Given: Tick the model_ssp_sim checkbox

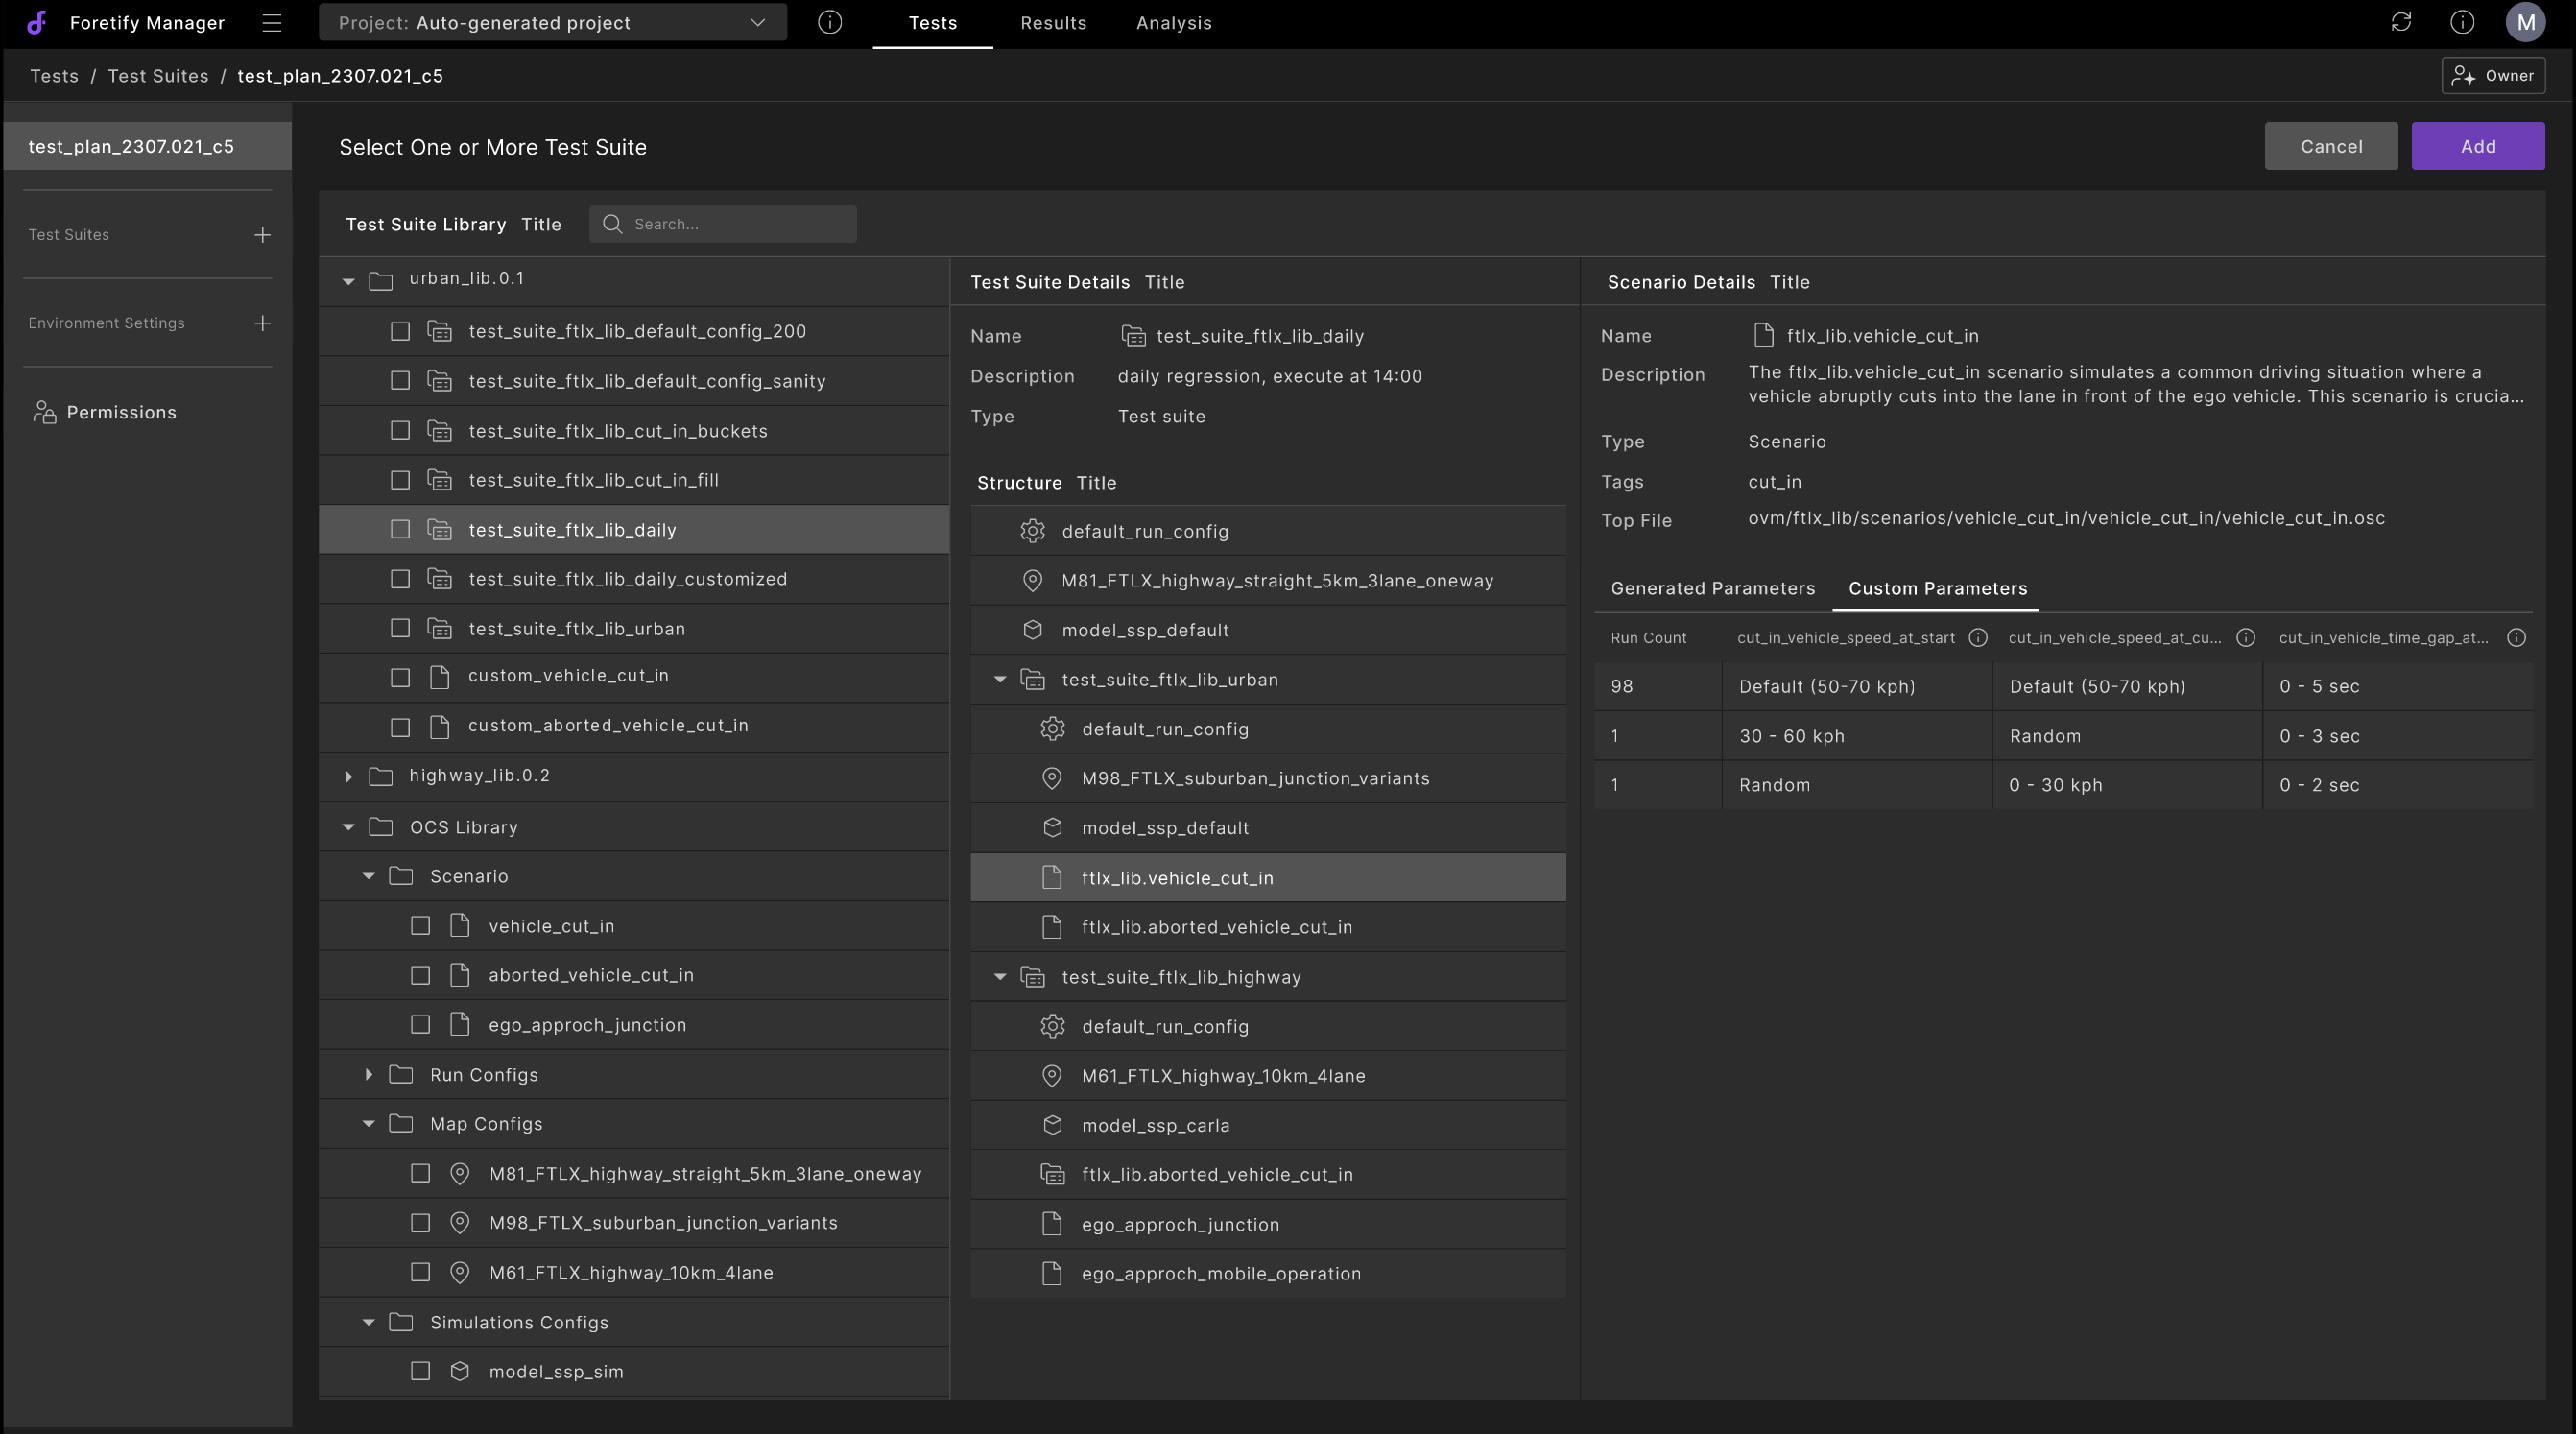Looking at the screenshot, I should [x=420, y=1371].
